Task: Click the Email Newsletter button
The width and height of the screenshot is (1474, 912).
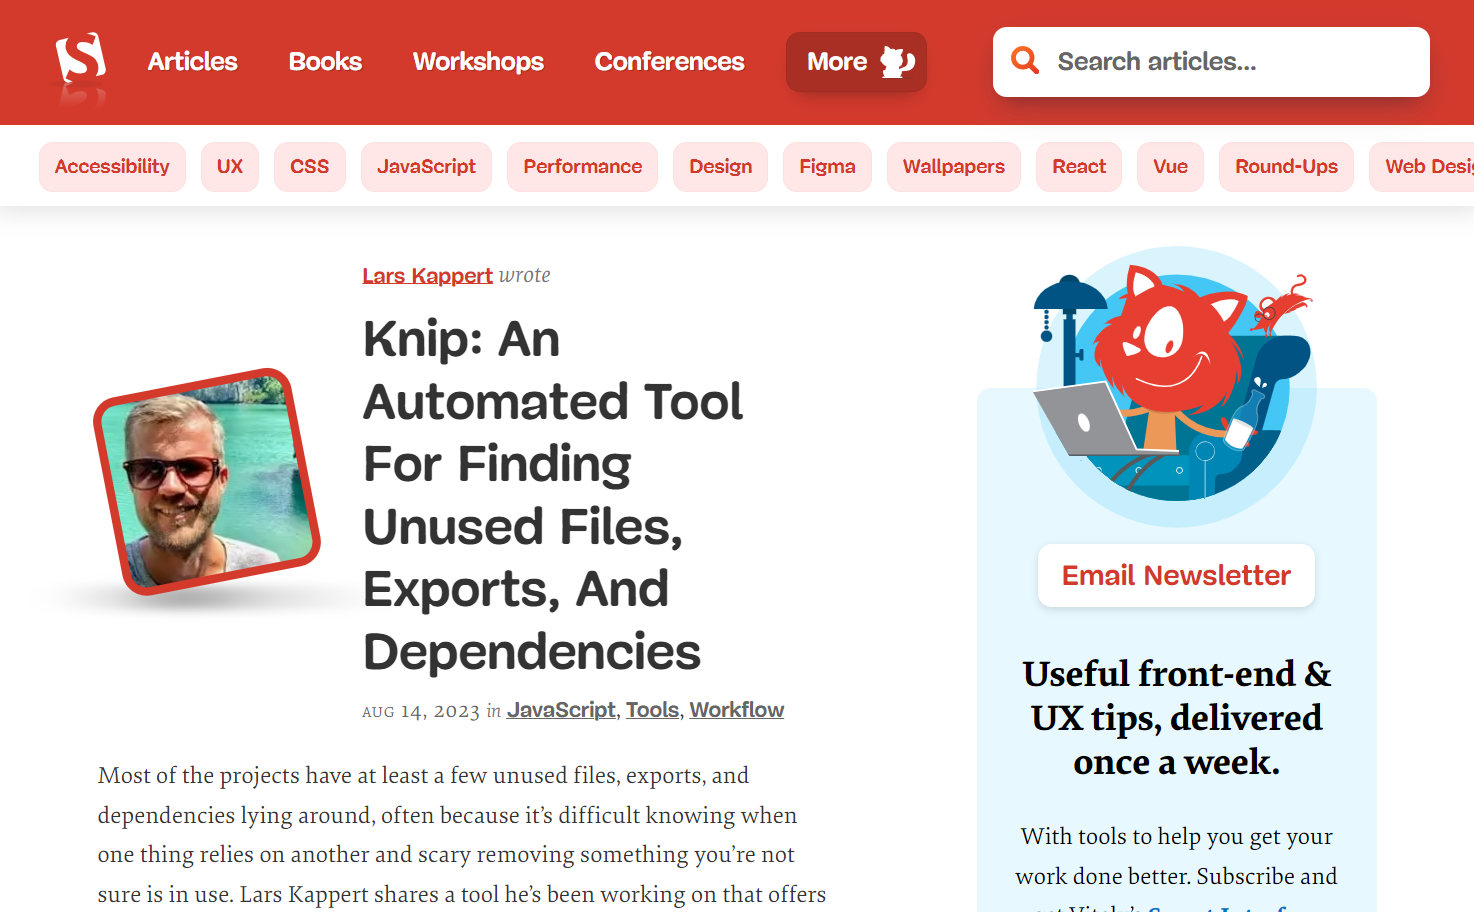Action: click(x=1176, y=576)
